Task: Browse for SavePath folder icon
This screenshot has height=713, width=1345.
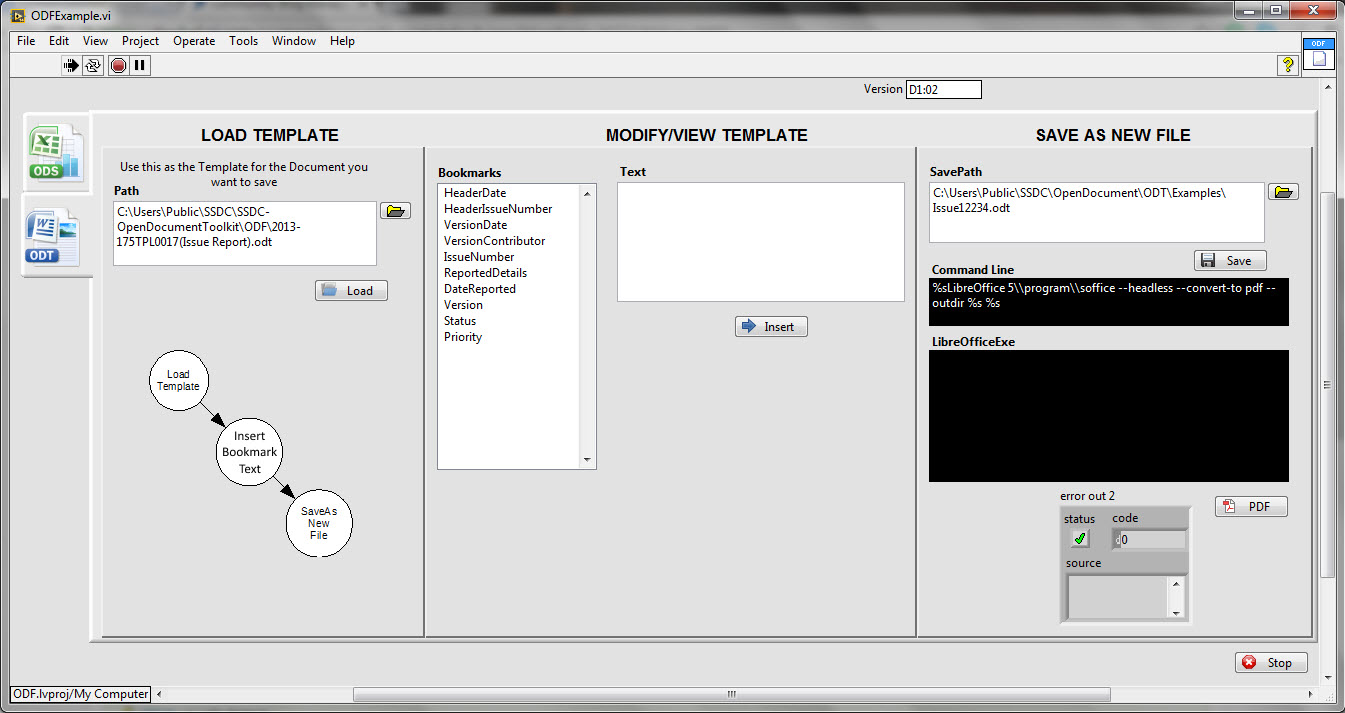Action: point(1283,192)
